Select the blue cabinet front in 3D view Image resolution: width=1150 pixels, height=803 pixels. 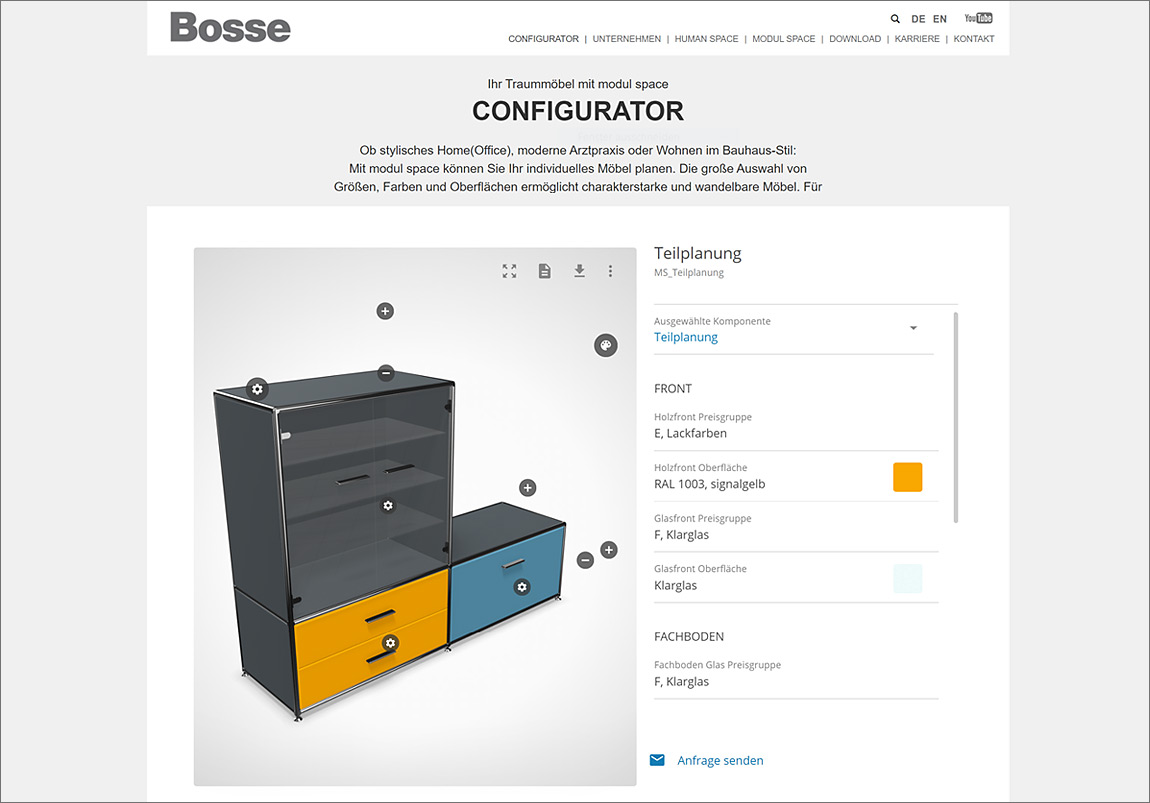click(x=484, y=587)
